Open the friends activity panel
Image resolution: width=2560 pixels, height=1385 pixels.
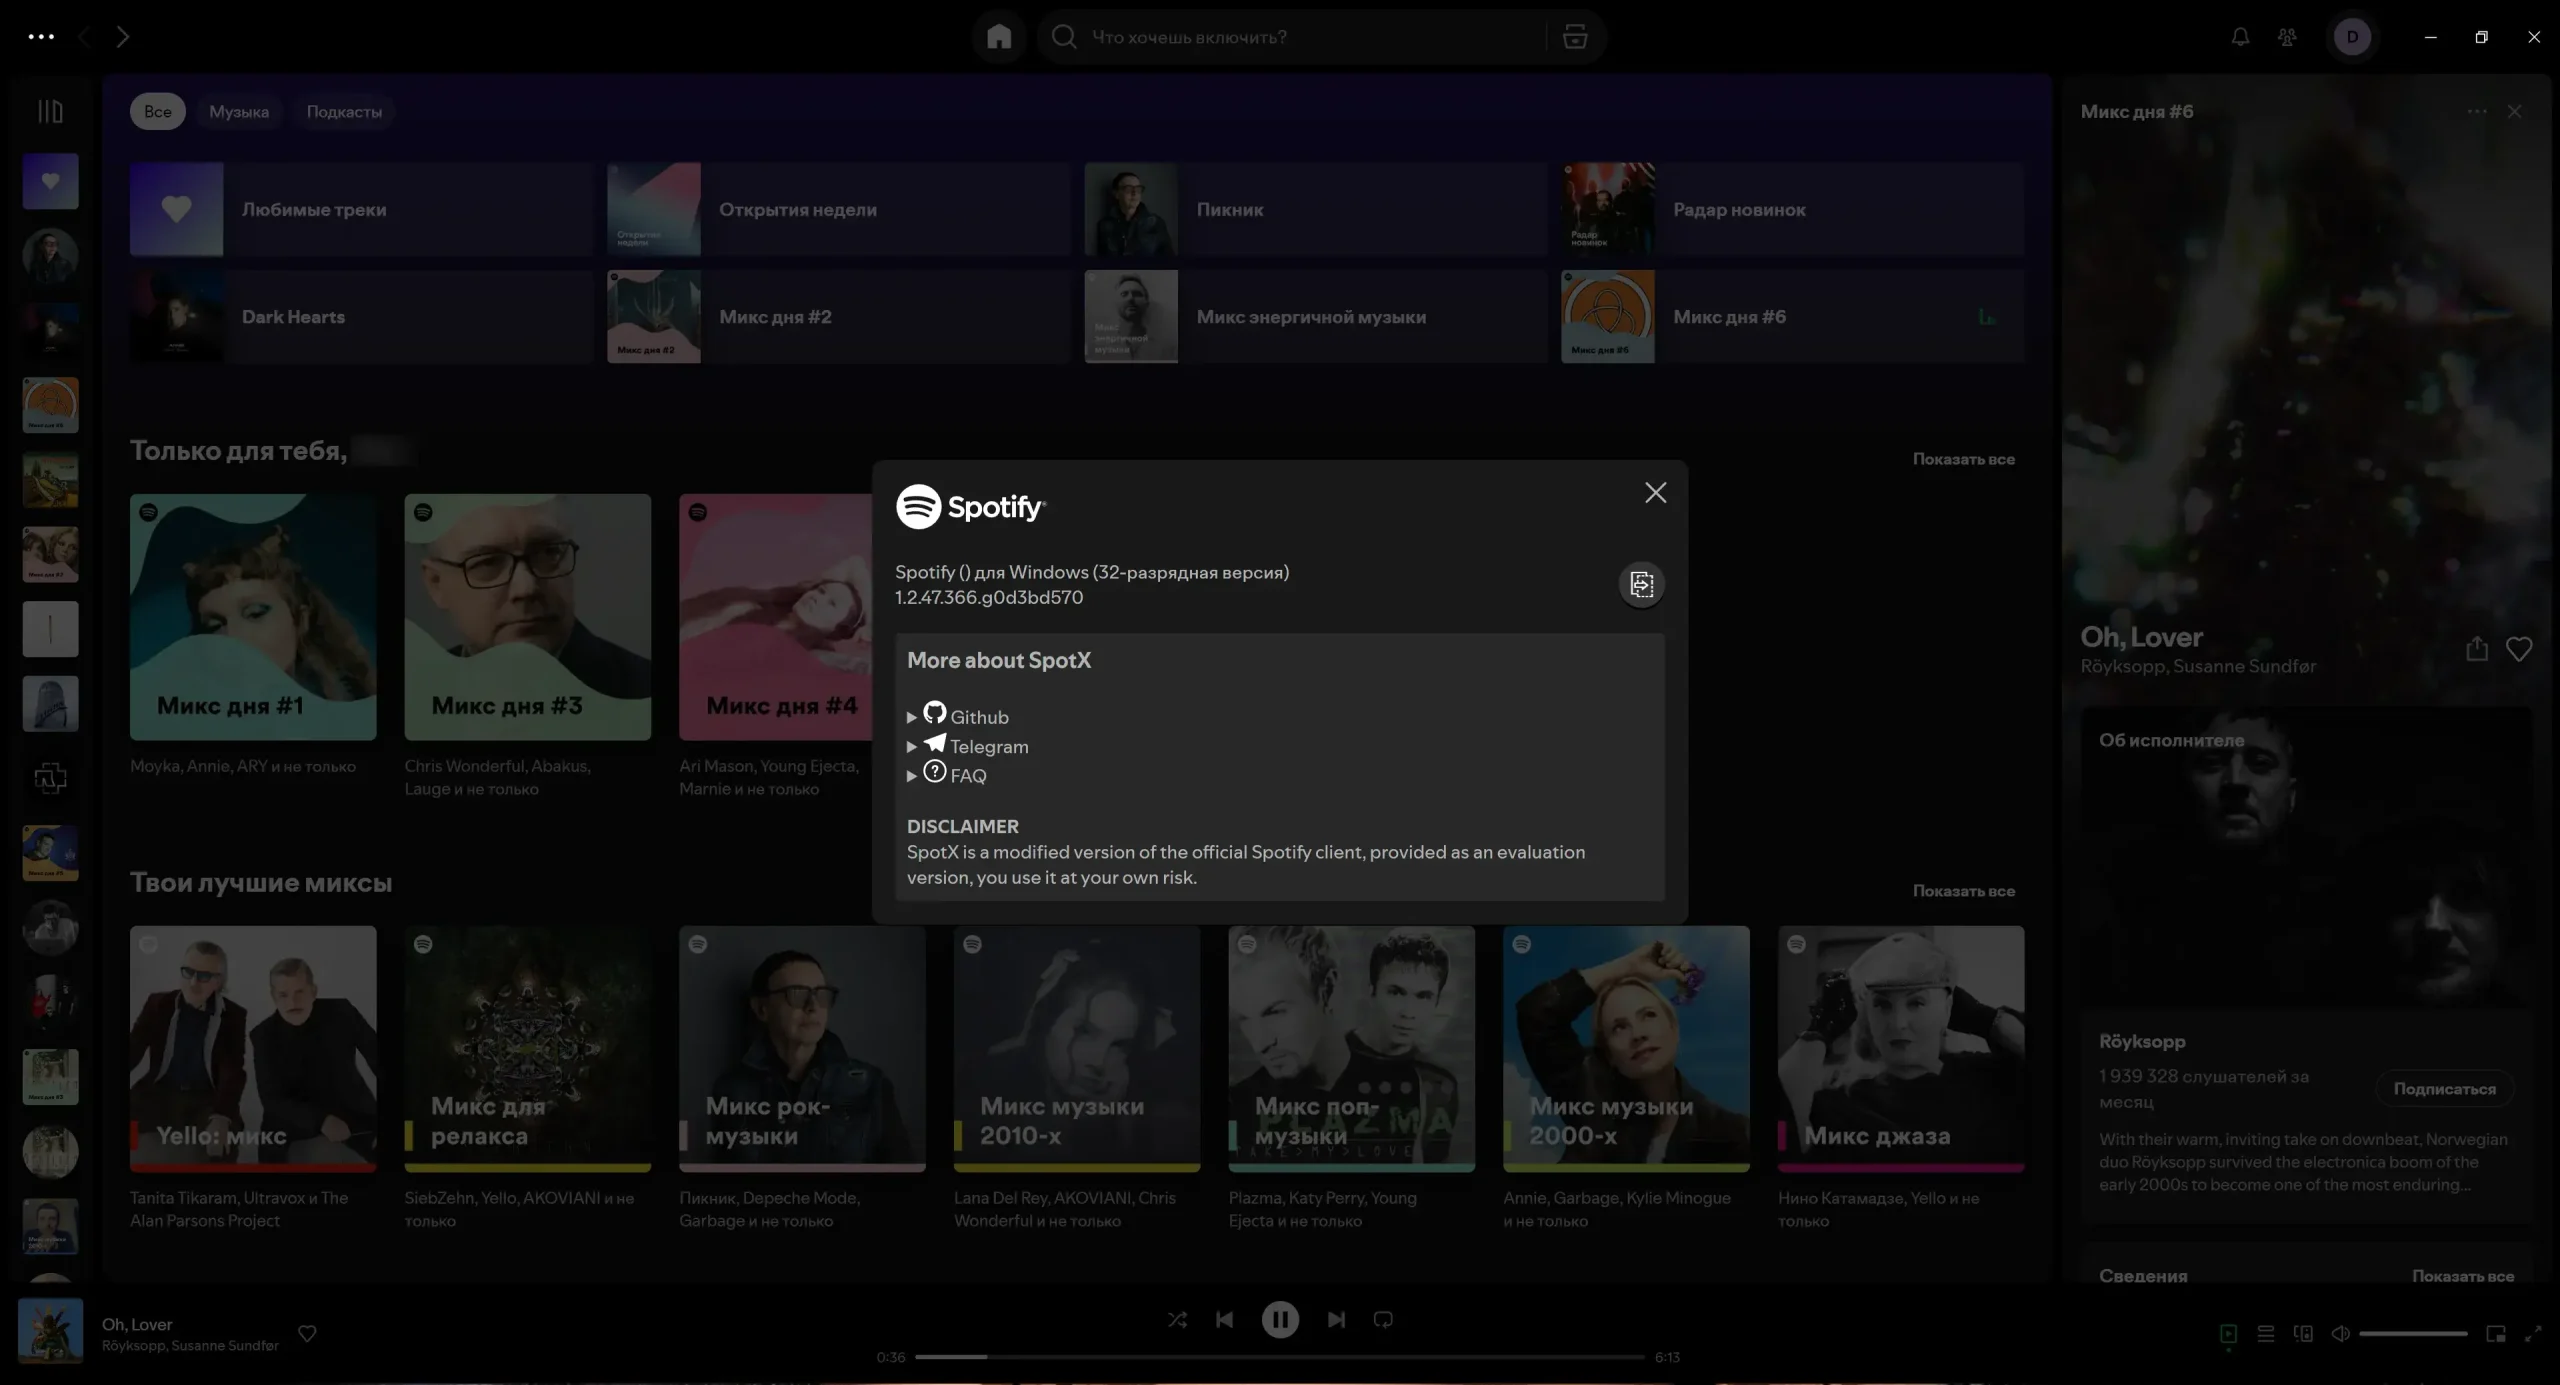click(x=2287, y=36)
